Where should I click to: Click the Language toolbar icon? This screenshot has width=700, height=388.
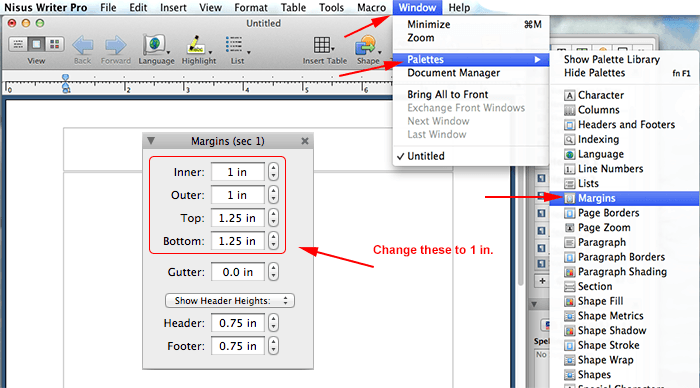154,45
